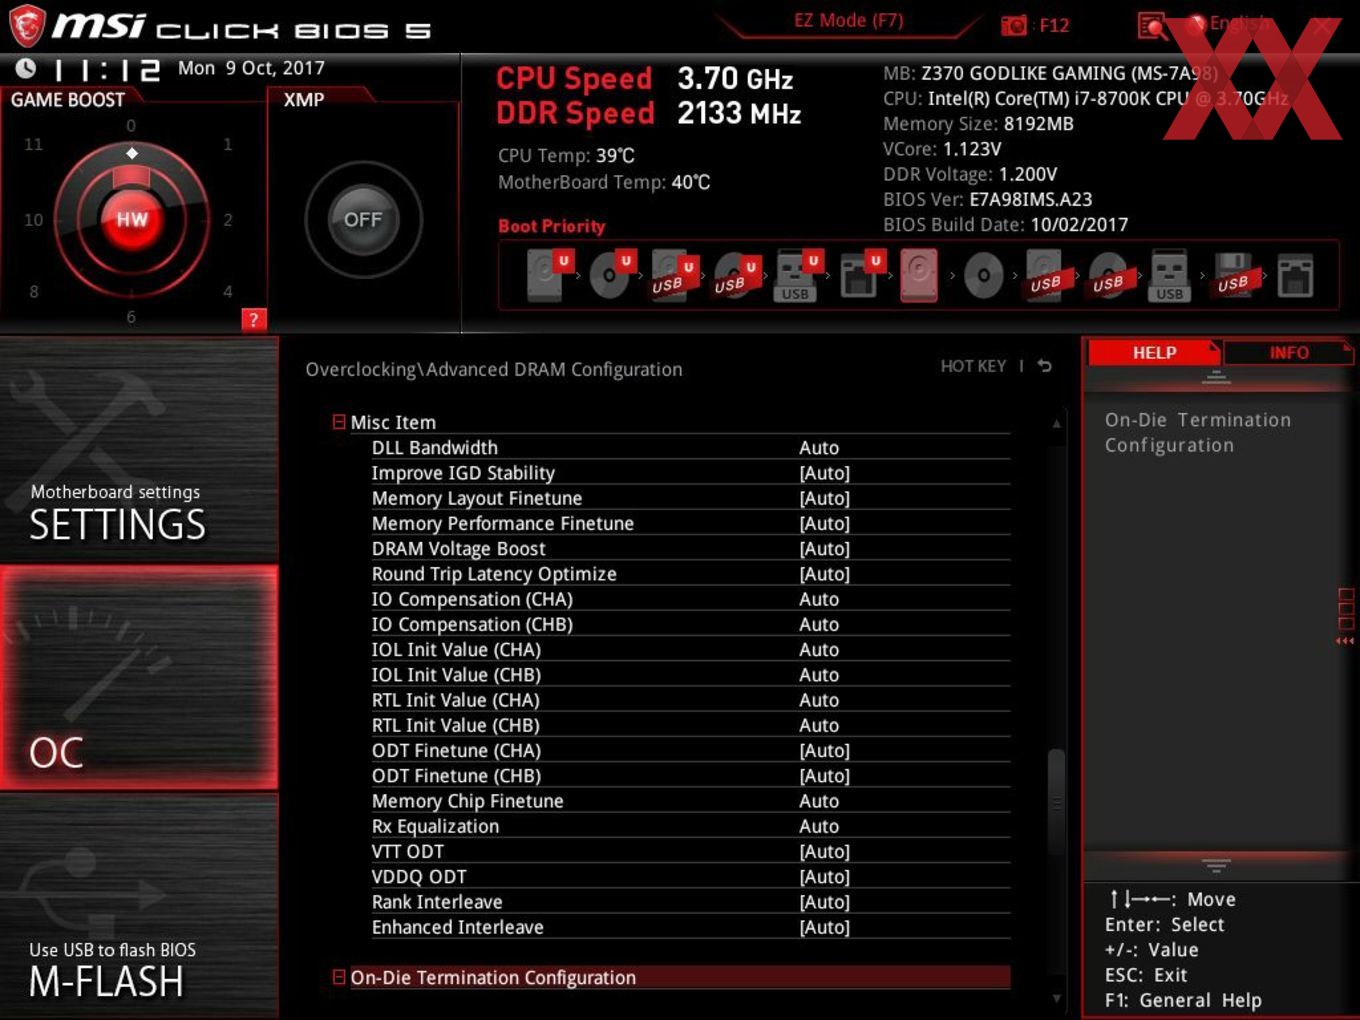Edit RTL Init Value (CHA) field
The image size is (1360, 1020).
click(x=819, y=700)
